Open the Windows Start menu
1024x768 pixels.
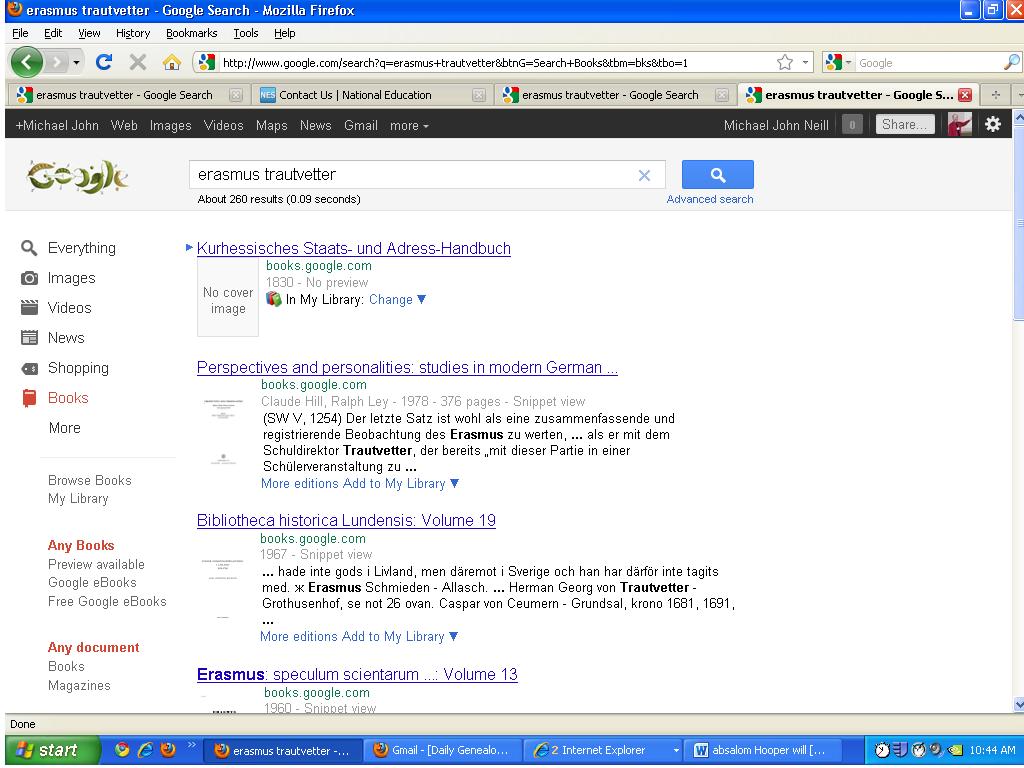point(52,750)
